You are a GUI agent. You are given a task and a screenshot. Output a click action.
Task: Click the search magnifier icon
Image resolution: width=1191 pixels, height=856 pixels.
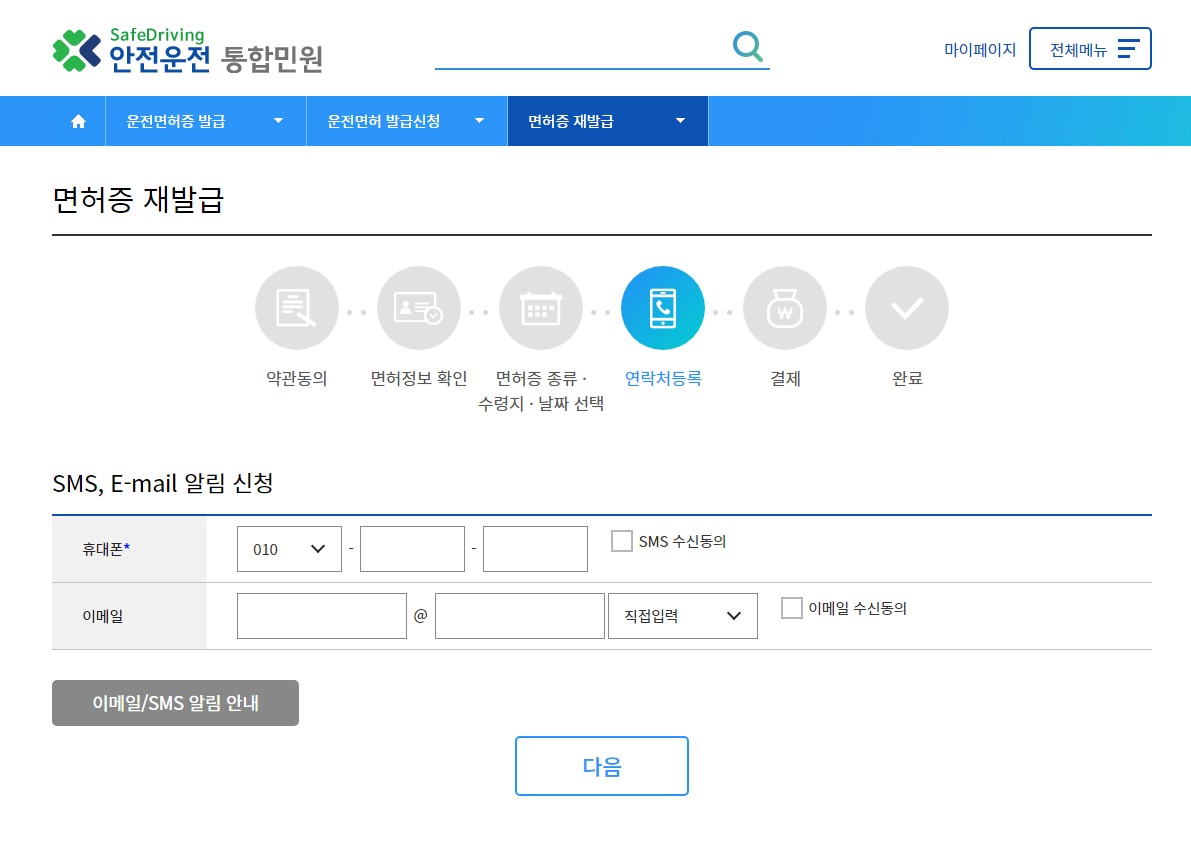(x=747, y=46)
